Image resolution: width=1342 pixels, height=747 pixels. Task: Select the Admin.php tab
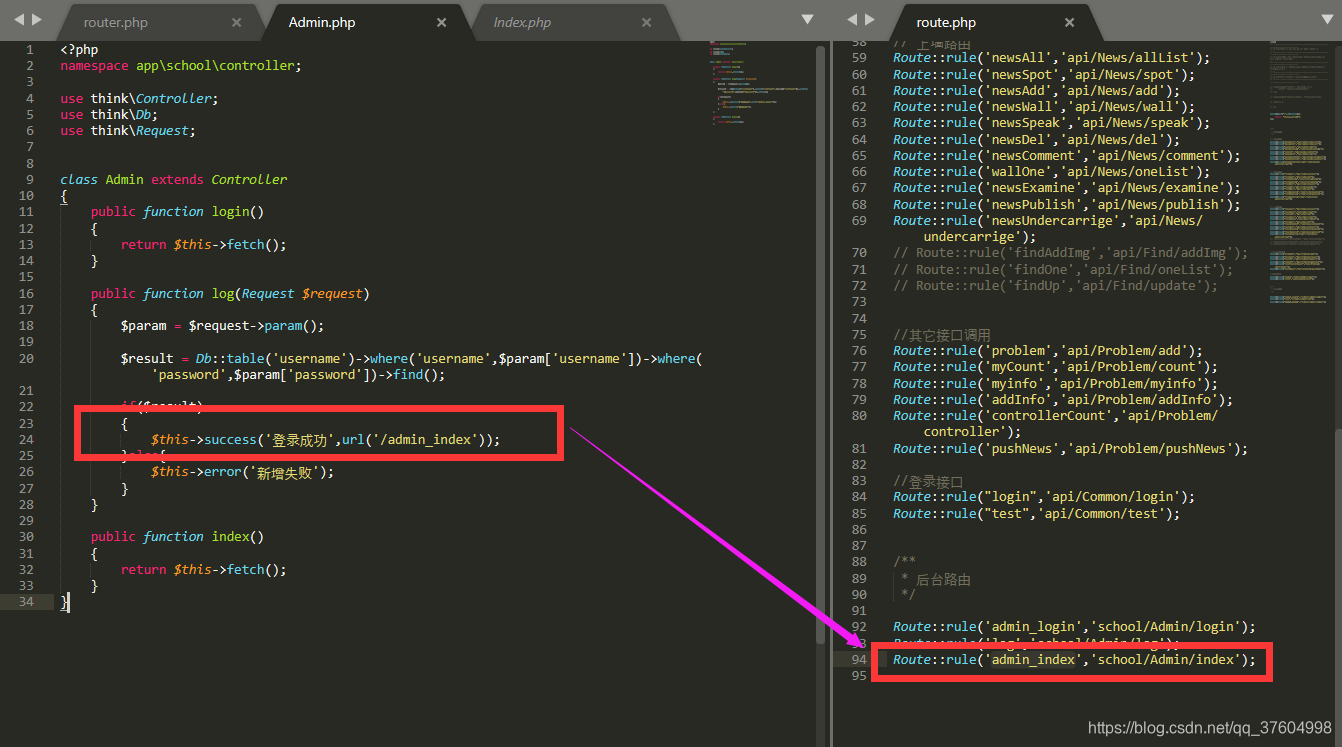pyautogui.click(x=321, y=22)
